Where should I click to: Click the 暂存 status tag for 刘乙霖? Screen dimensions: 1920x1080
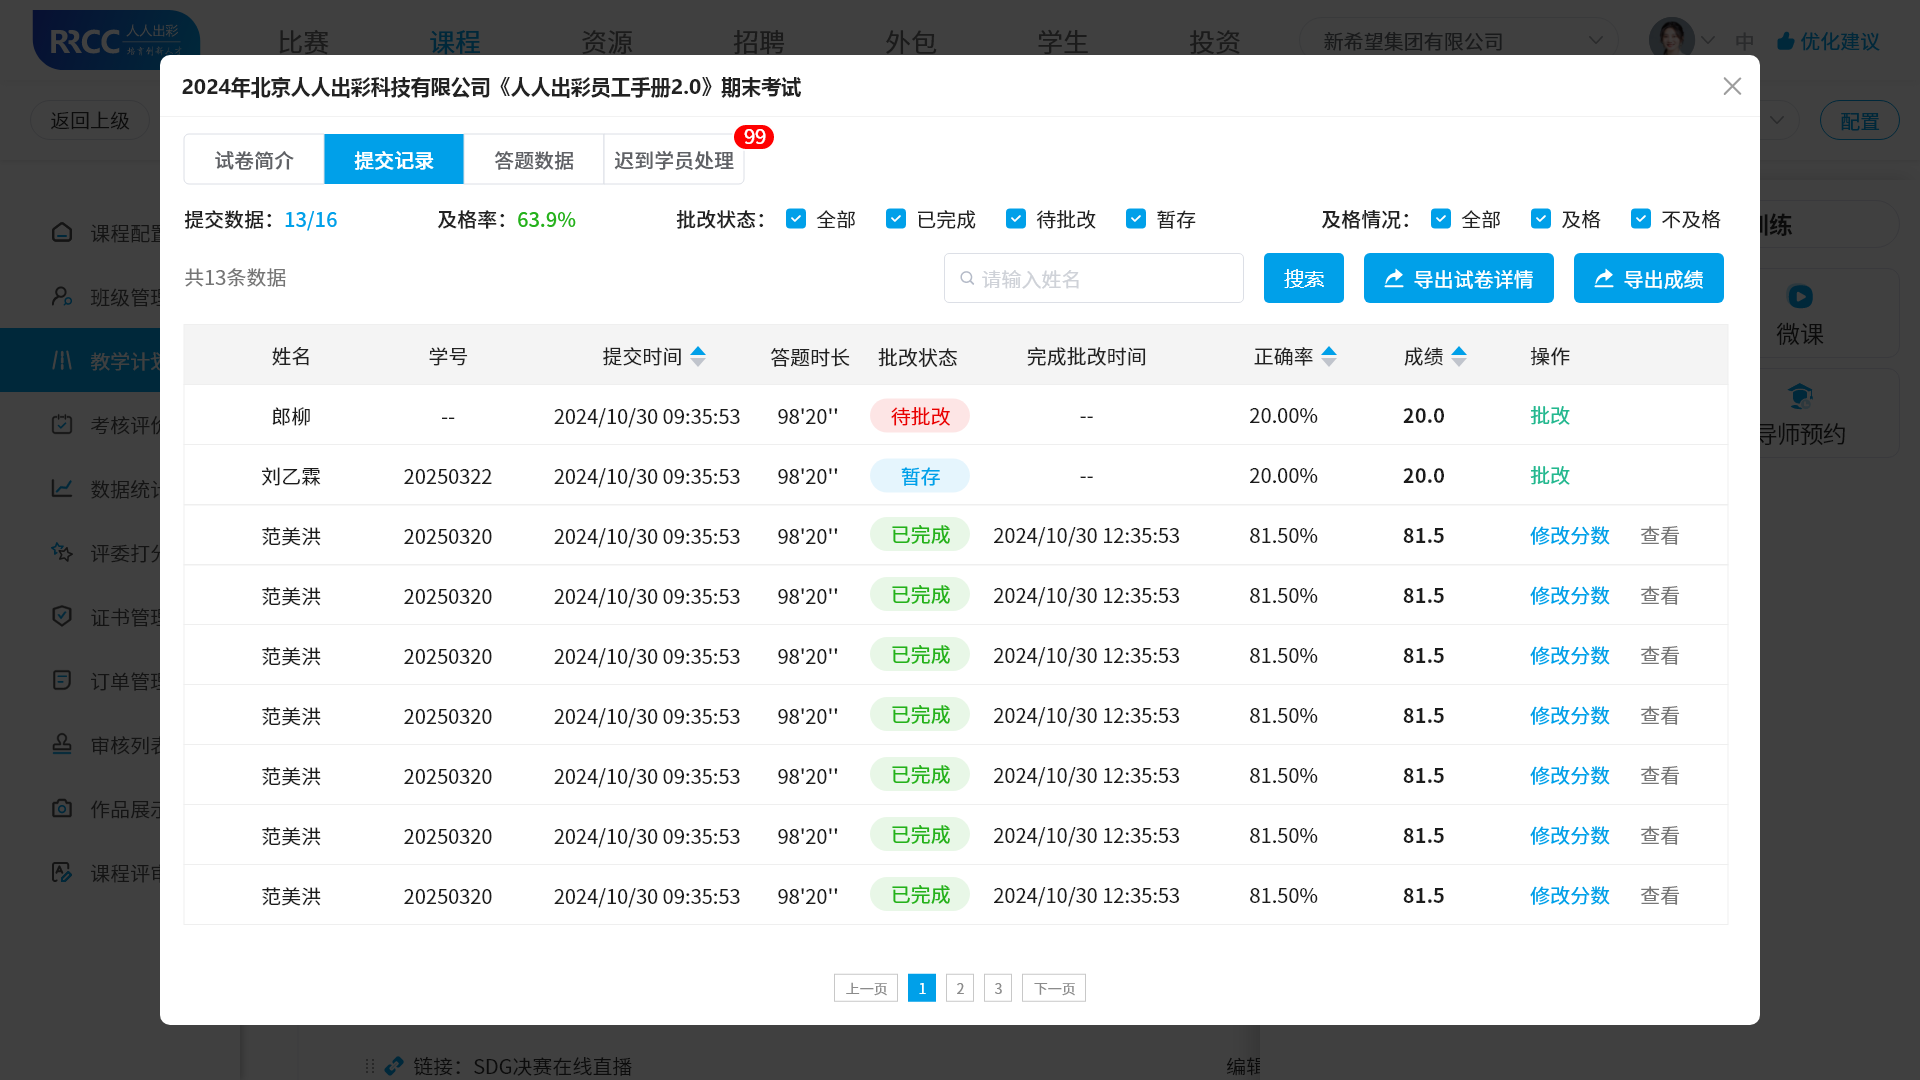pos(920,475)
